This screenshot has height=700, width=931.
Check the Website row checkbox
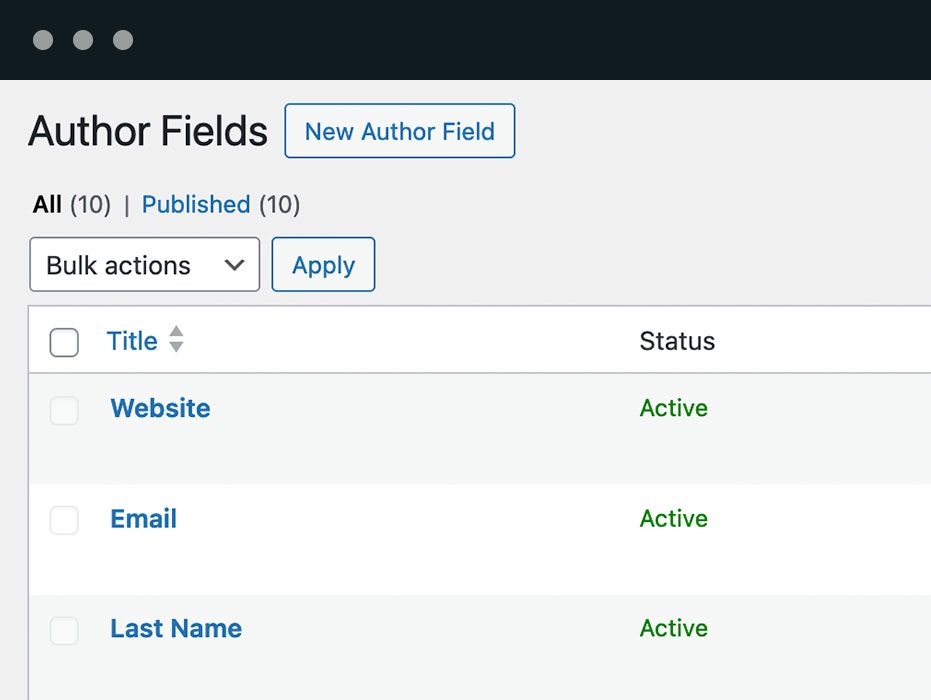(x=63, y=409)
